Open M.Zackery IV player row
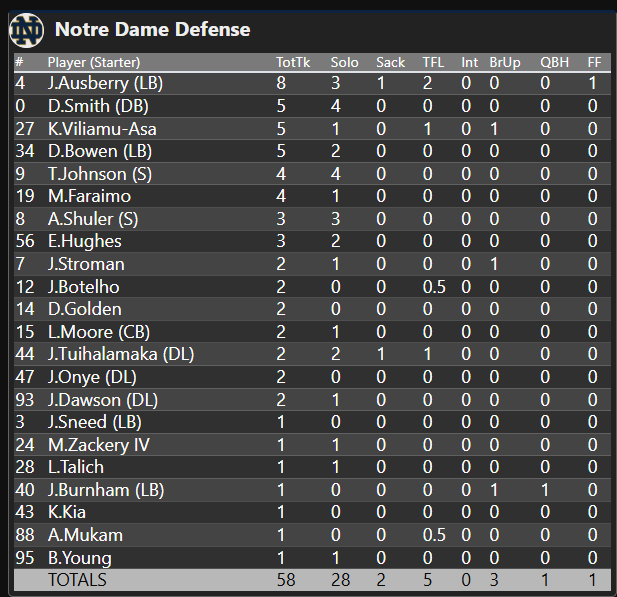 [x=98, y=444]
